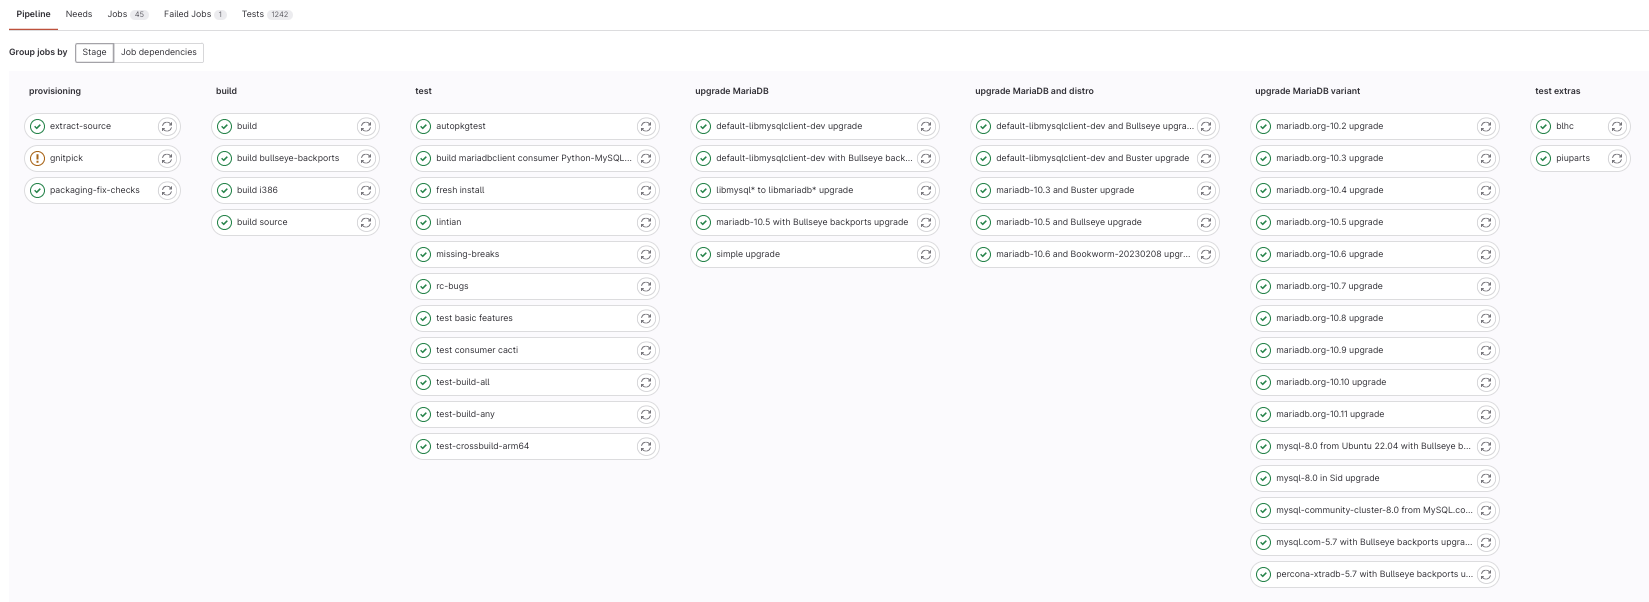Screen dimensions: 1649x602
Task: Retry the mariadb.org-10.2 upgrade job
Action: pos(1486,126)
